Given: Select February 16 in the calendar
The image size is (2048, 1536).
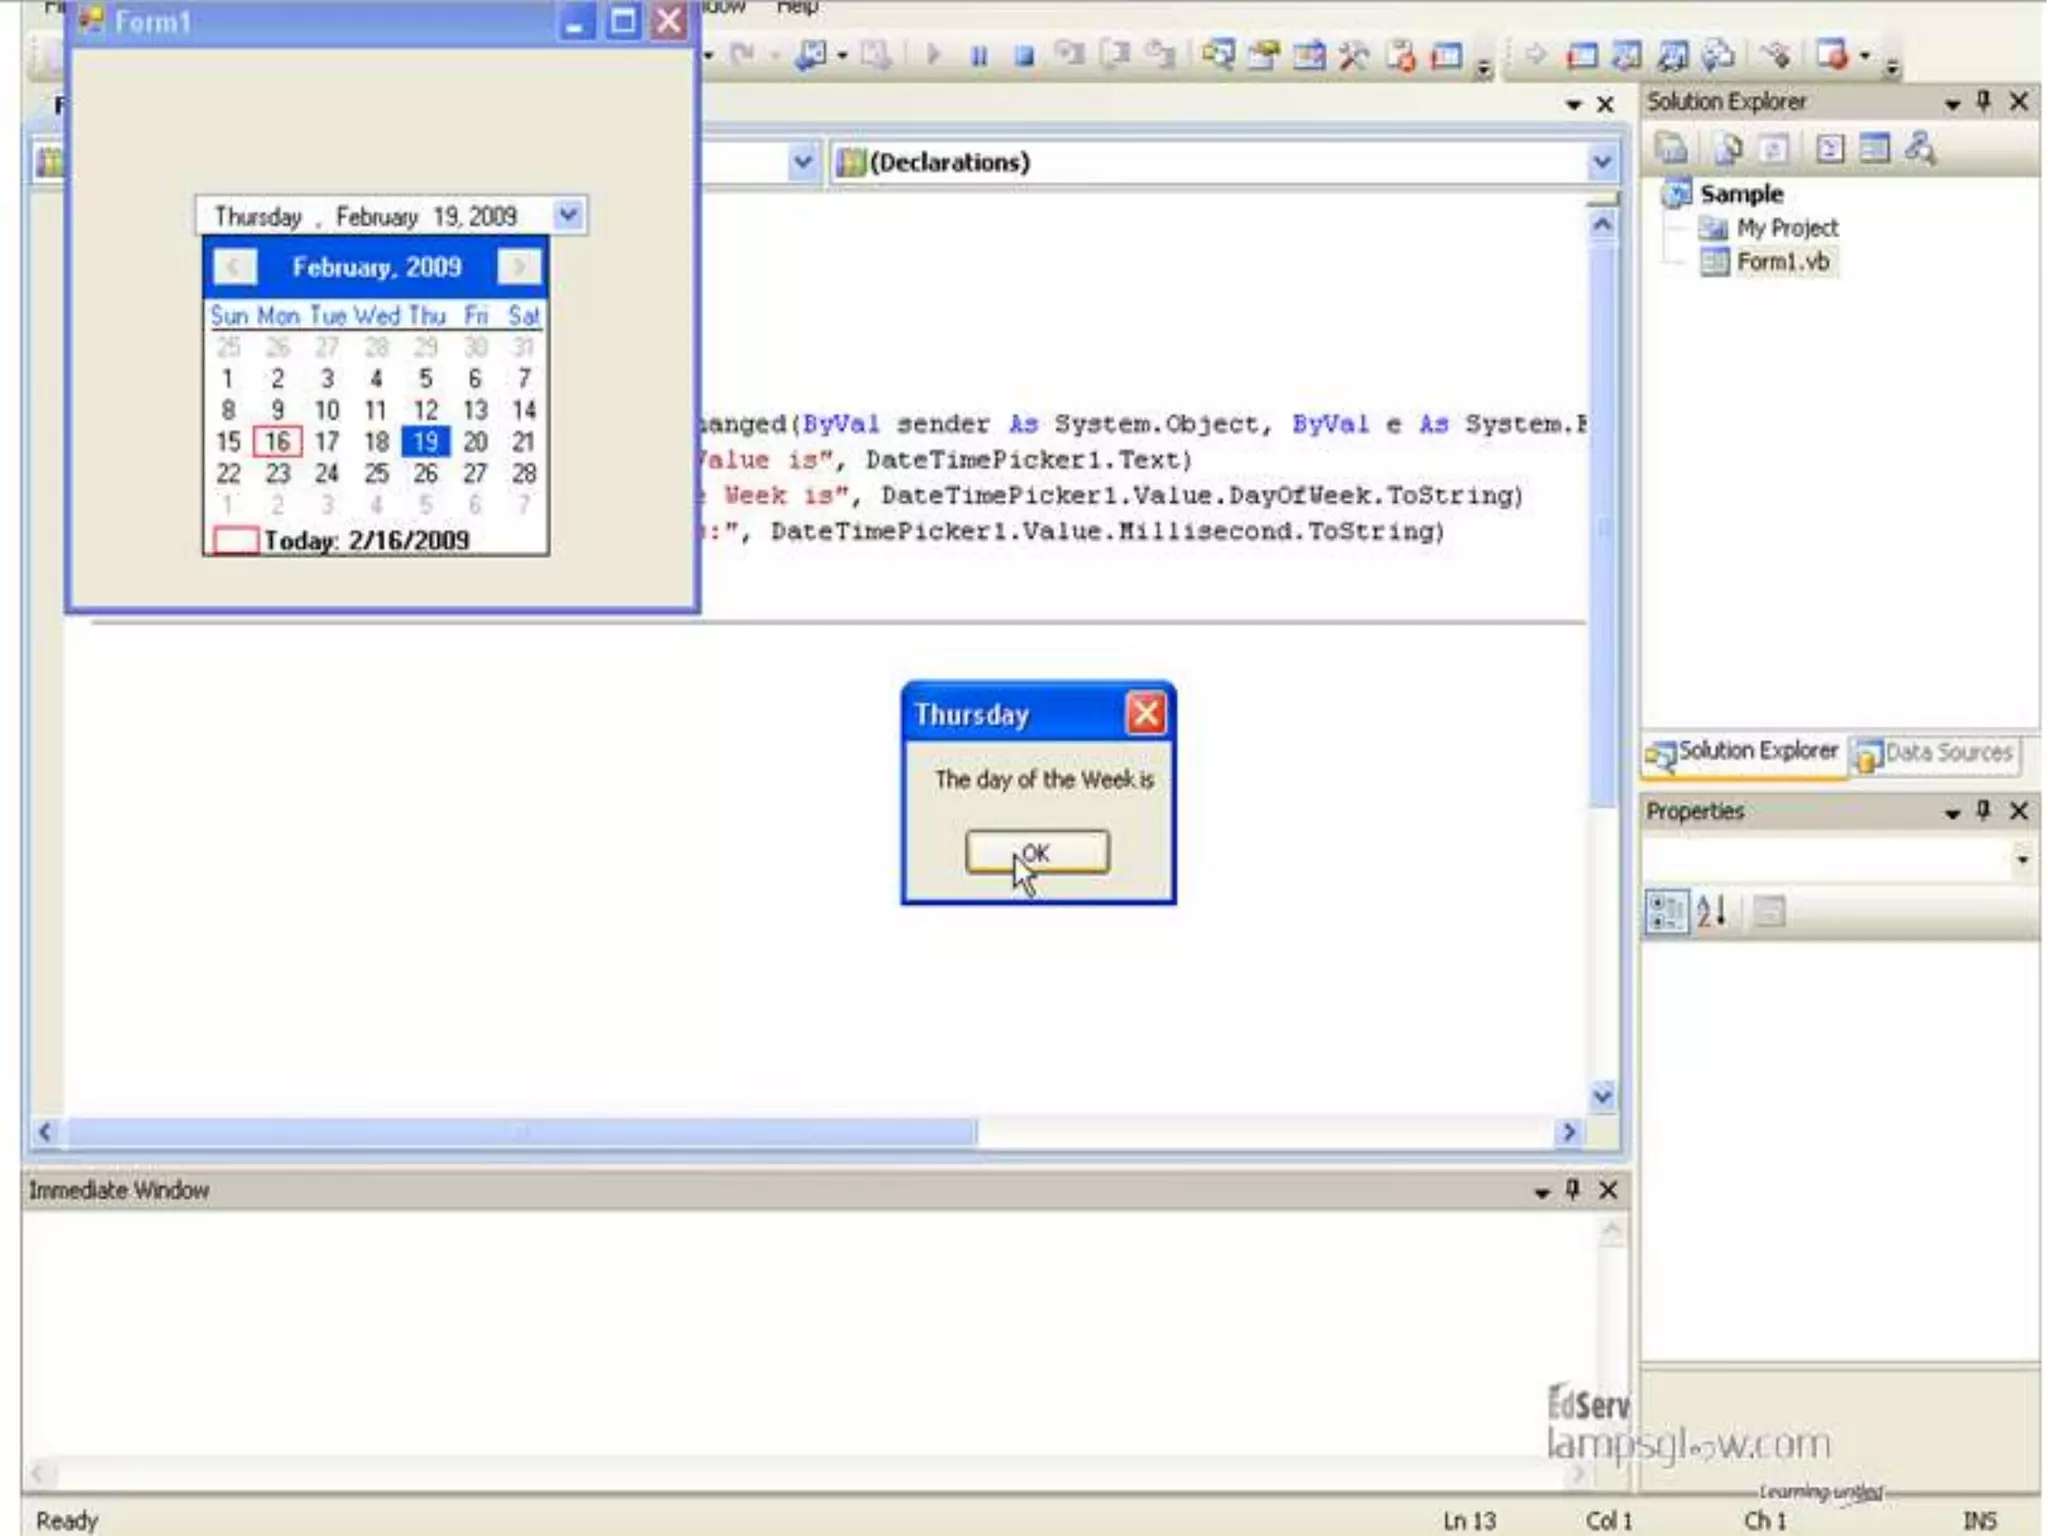Looking at the screenshot, I should tap(277, 441).
